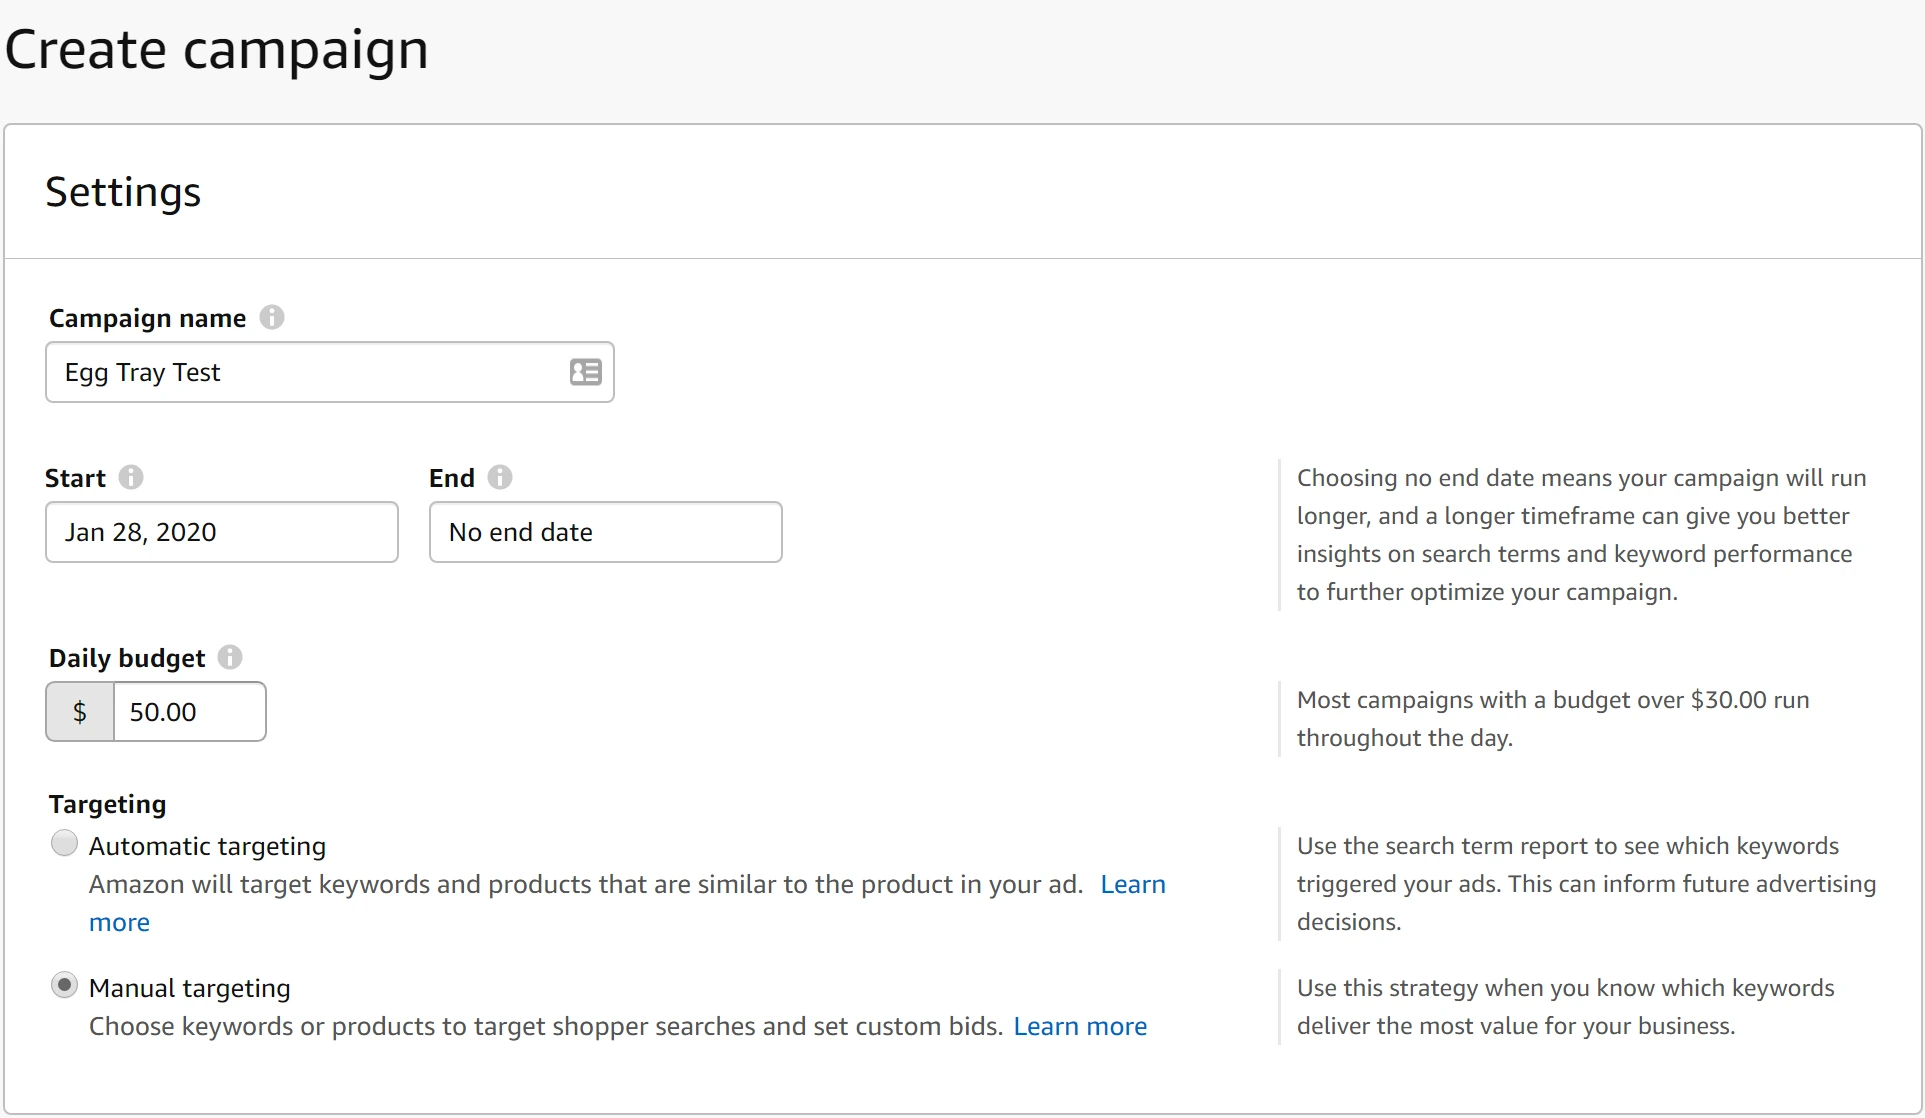This screenshot has height=1118, width=1925.
Task: Click the Daily budget info icon
Action: (x=230, y=657)
